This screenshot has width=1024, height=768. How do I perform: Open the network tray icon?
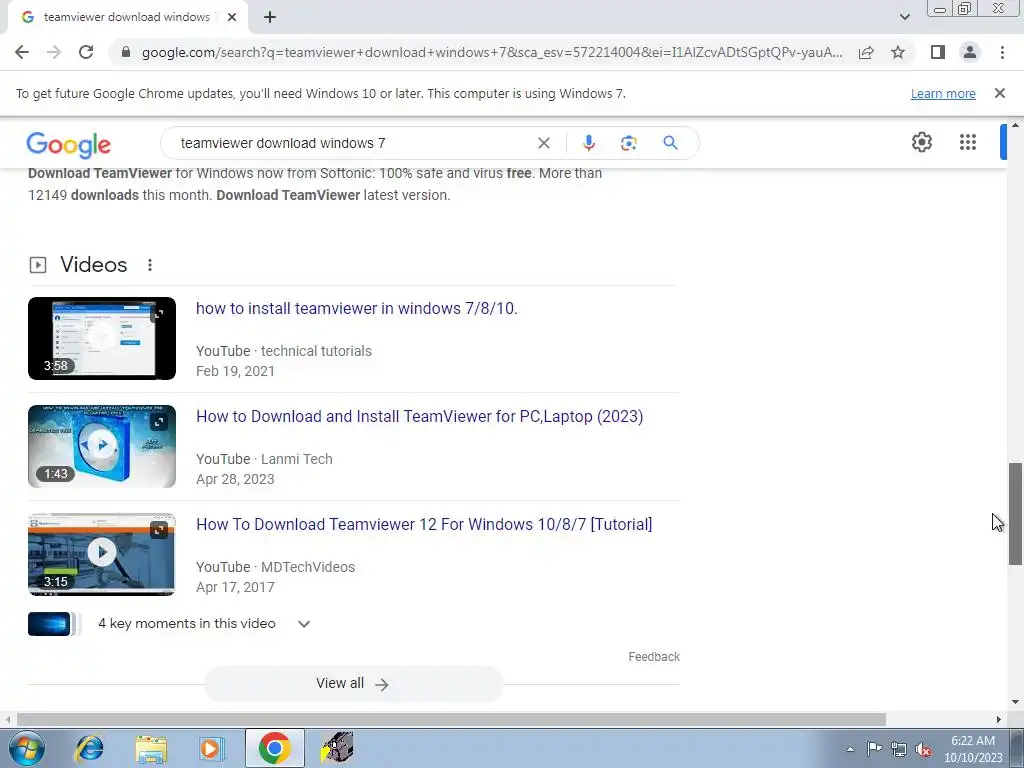coord(899,750)
